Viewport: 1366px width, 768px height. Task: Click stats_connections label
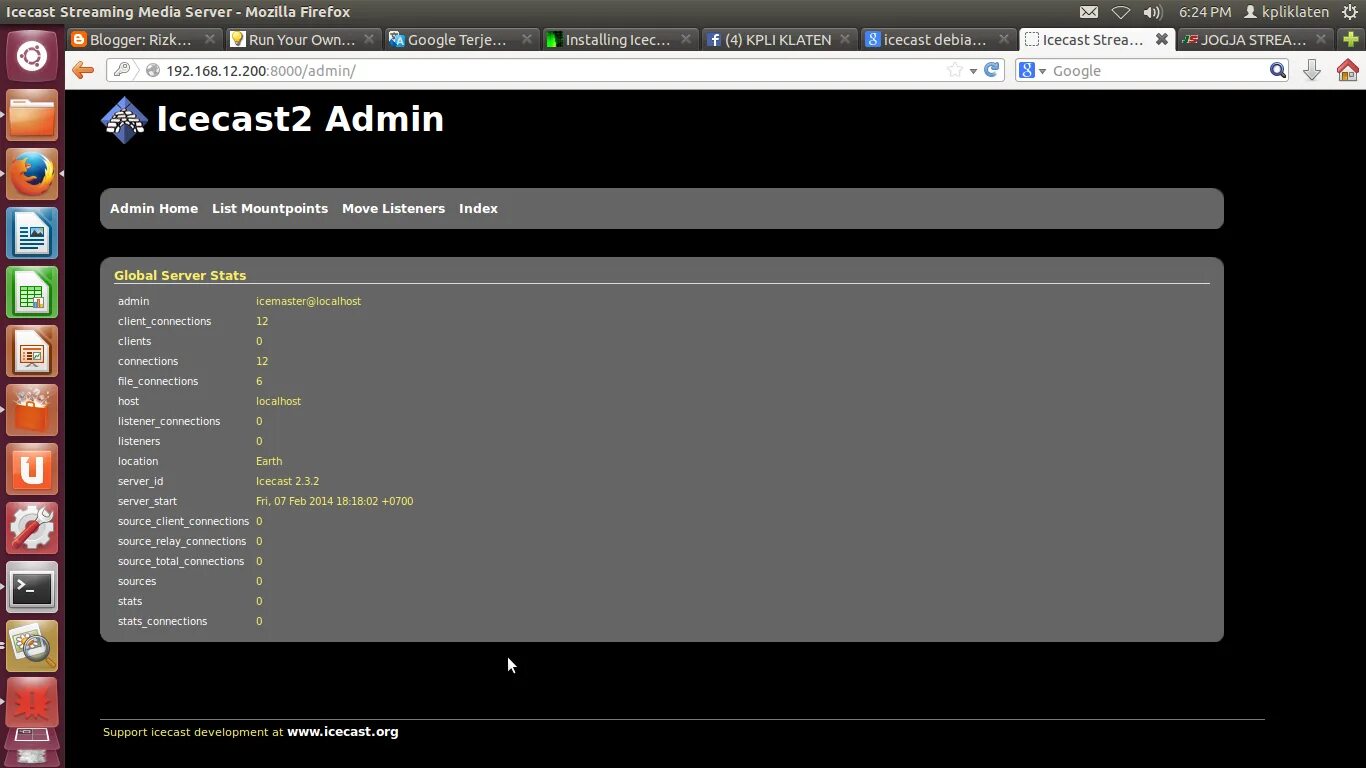coord(162,621)
